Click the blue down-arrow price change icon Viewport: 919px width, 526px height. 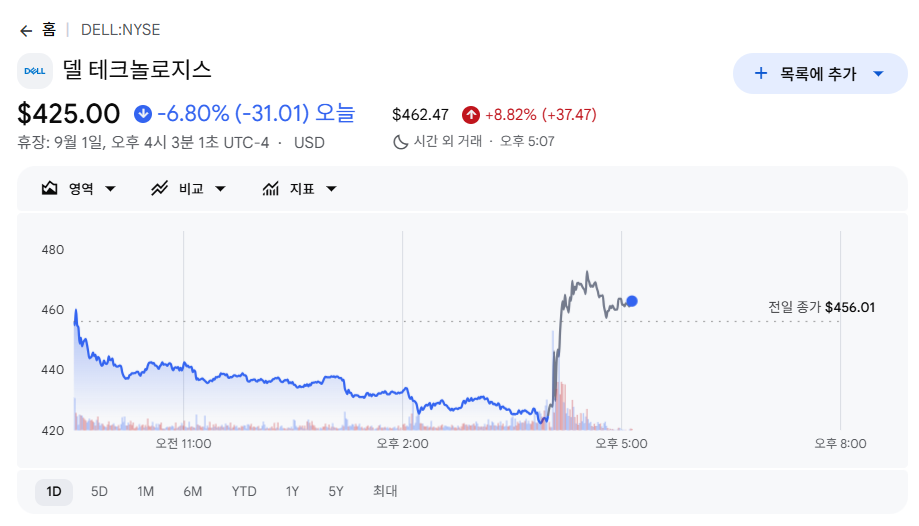coord(143,114)
